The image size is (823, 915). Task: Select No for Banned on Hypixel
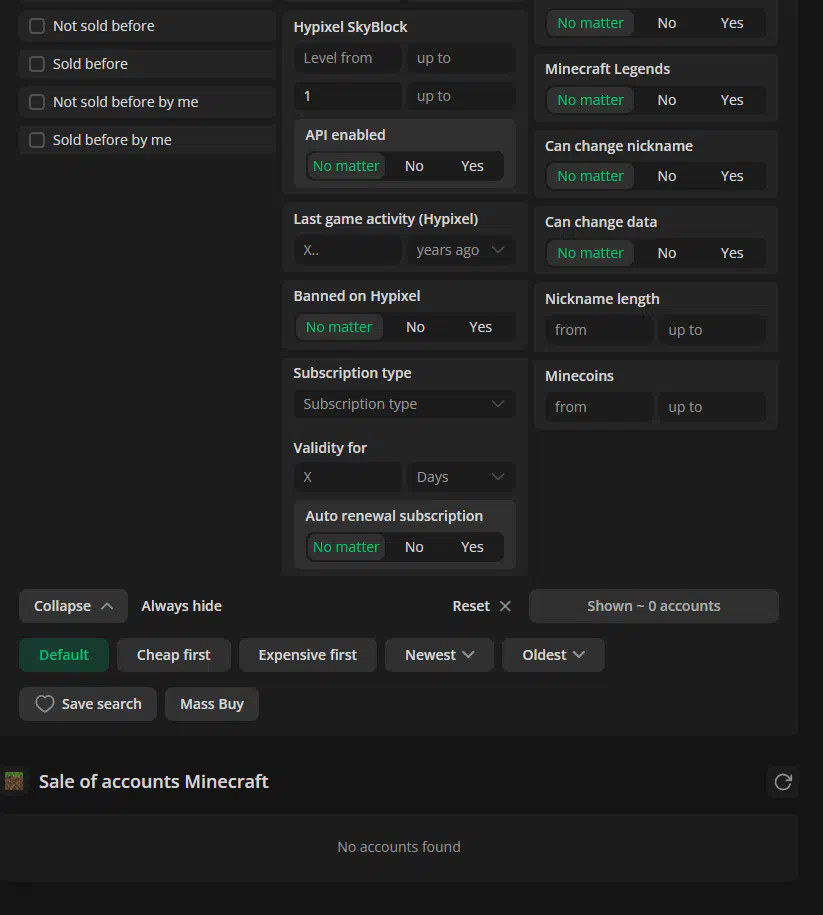pyautogui.click(x=415, y=327)
